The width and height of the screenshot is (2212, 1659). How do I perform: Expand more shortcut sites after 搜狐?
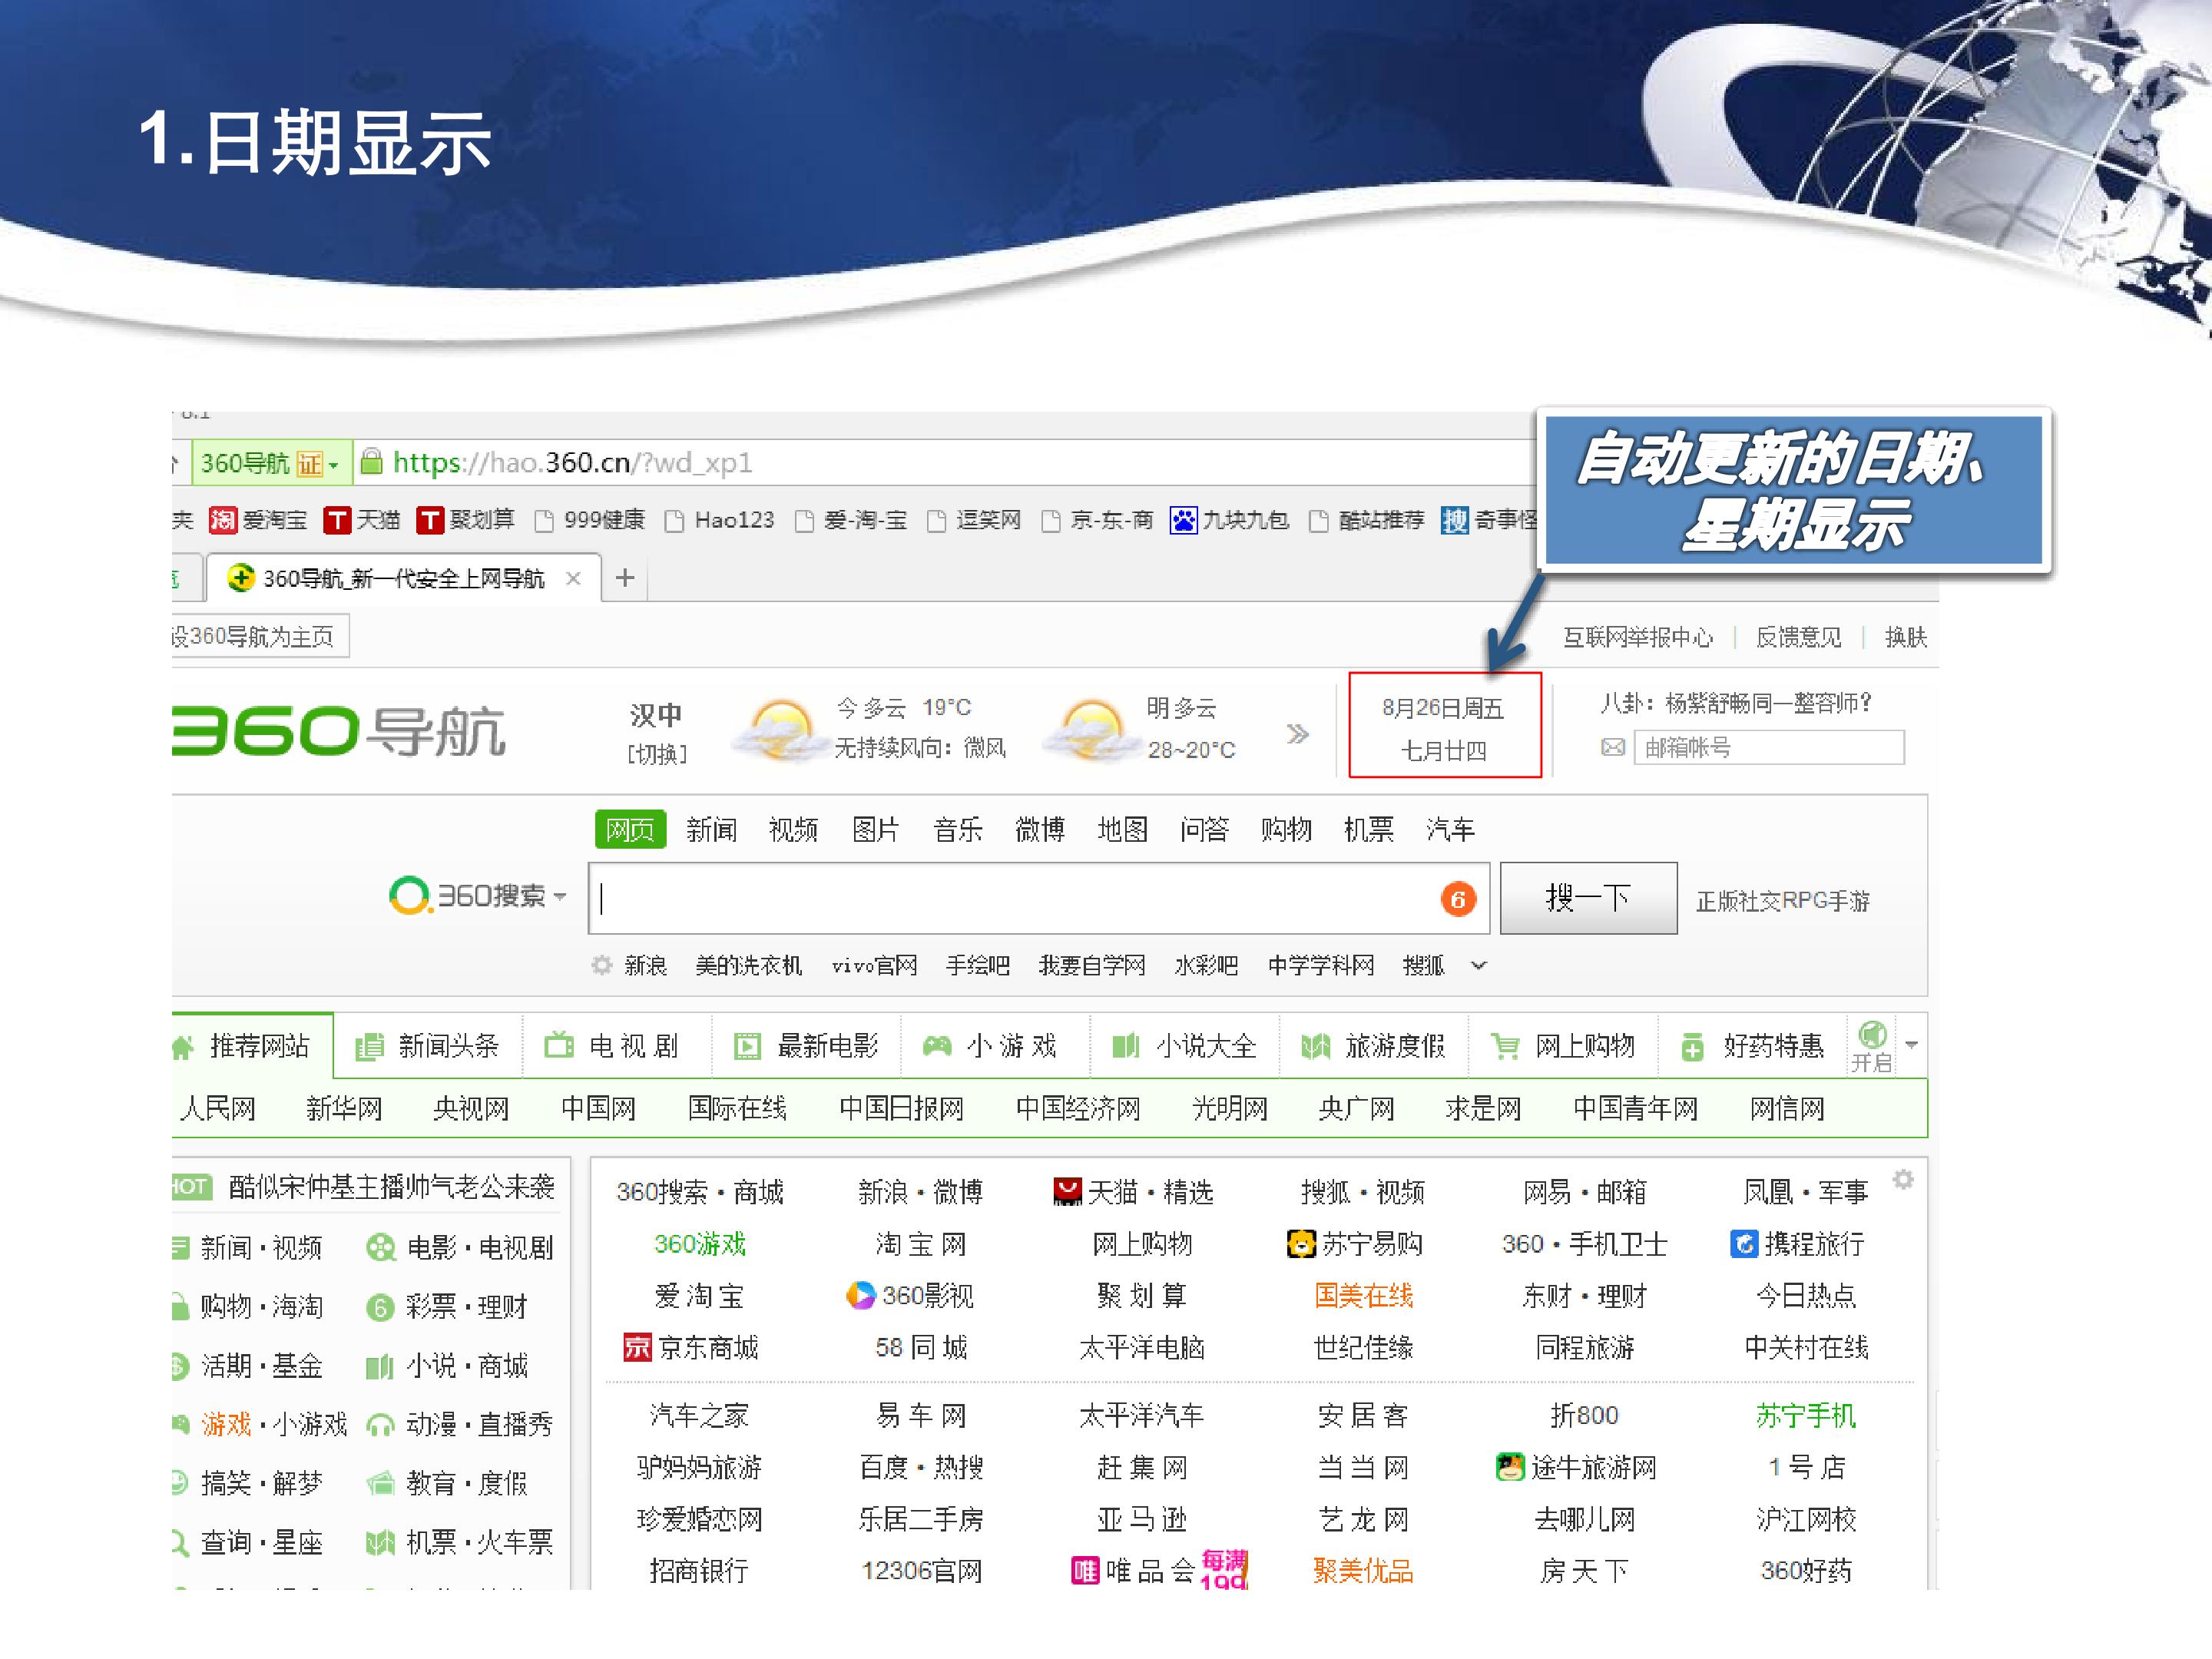point(1479,965)
